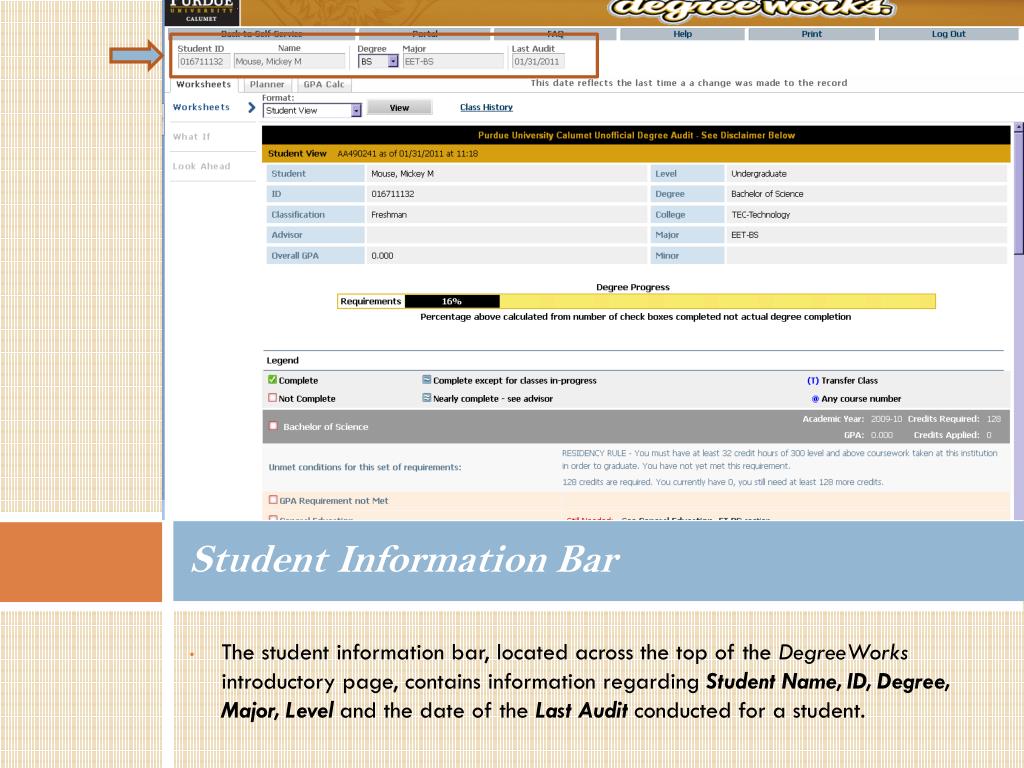Click the 'Degree Progress' heading
The height and width of the screenshot is (768, 1024).
click(633, 287)
